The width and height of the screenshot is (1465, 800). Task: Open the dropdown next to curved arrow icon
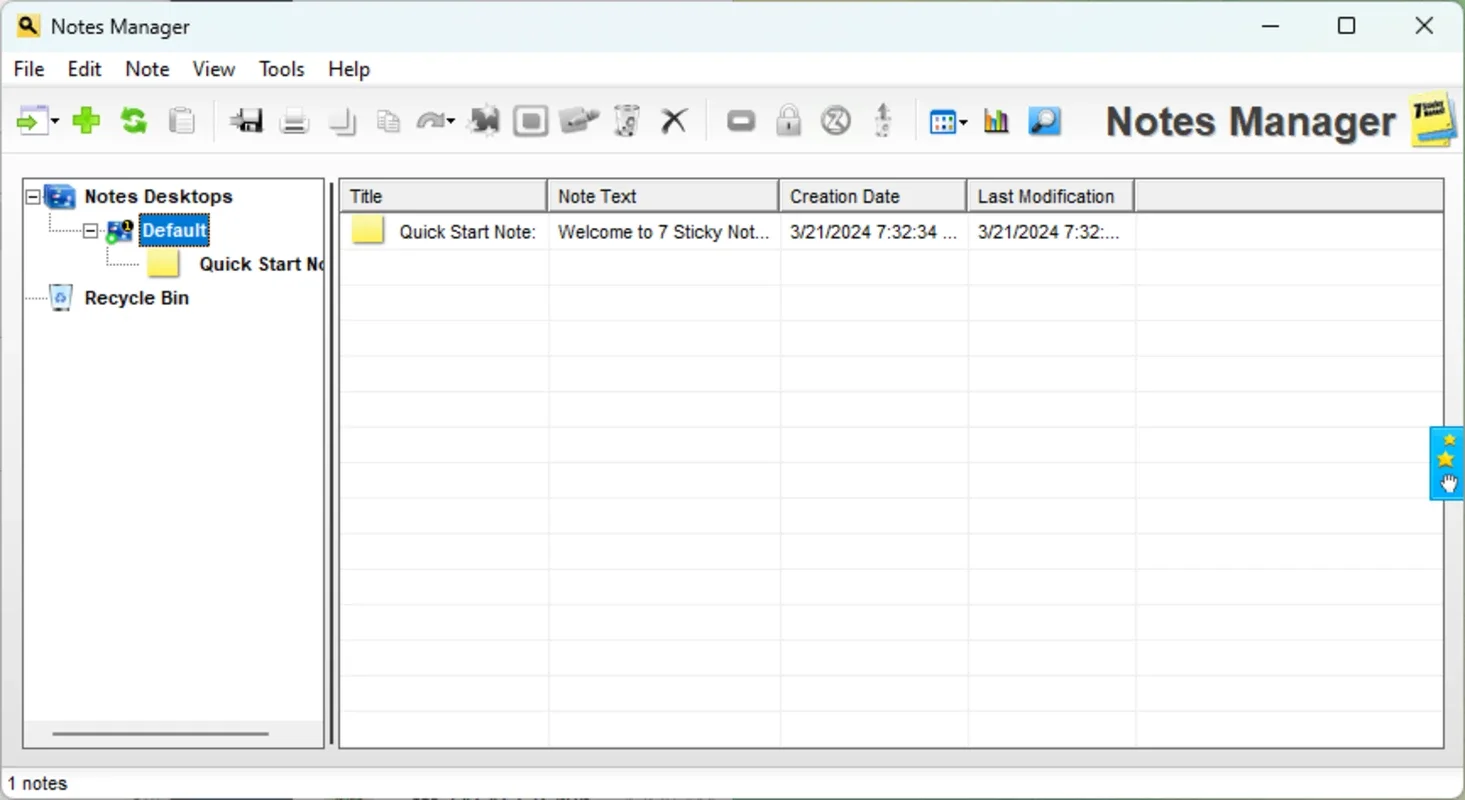451,122
